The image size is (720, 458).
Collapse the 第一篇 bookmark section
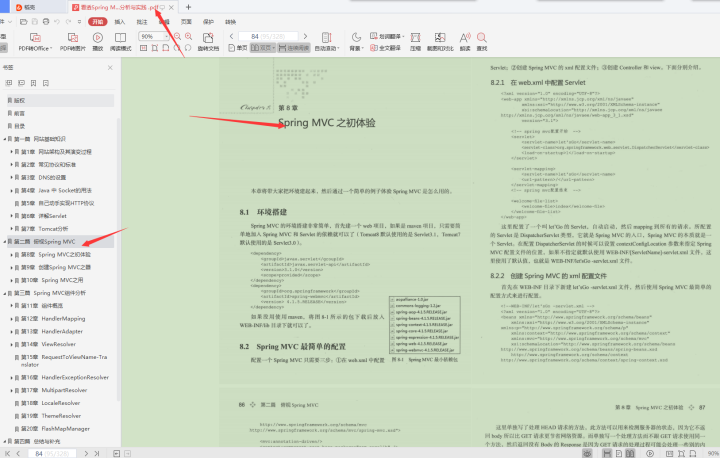click(x=5, y=139)
